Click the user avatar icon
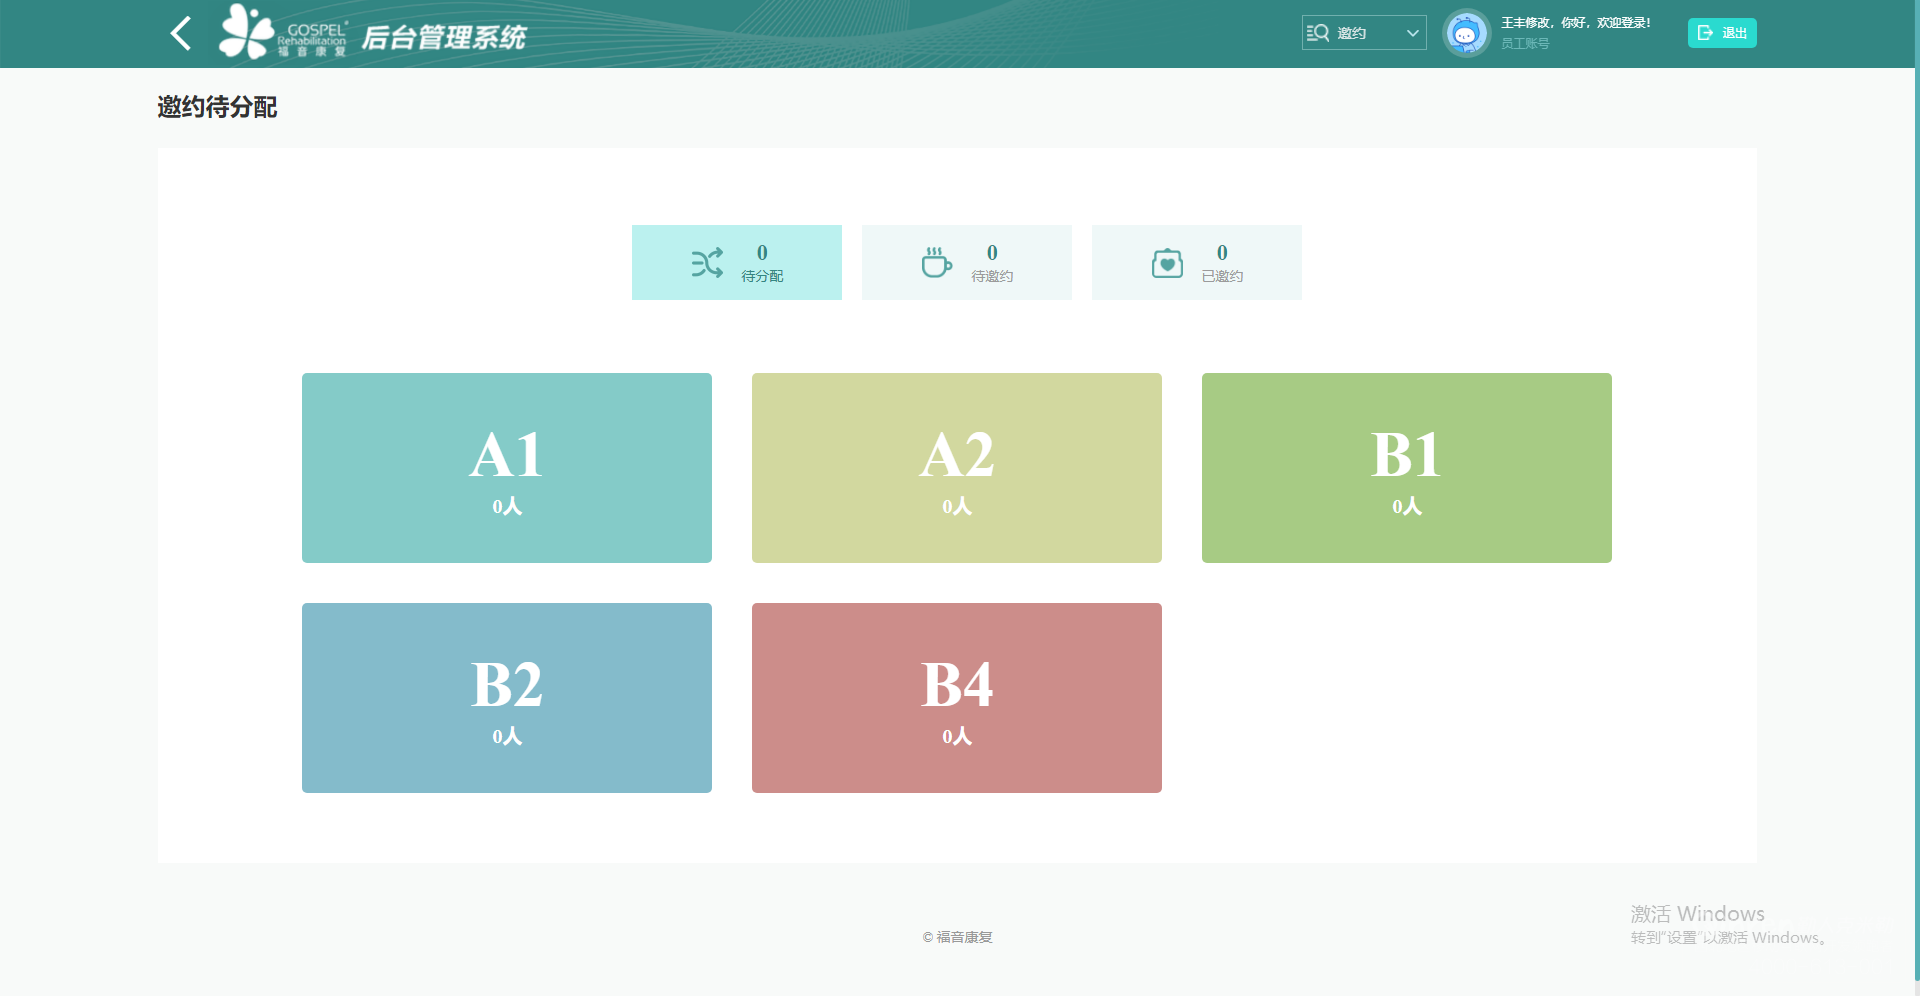The image size is (1920, 996). point(1466,34)
